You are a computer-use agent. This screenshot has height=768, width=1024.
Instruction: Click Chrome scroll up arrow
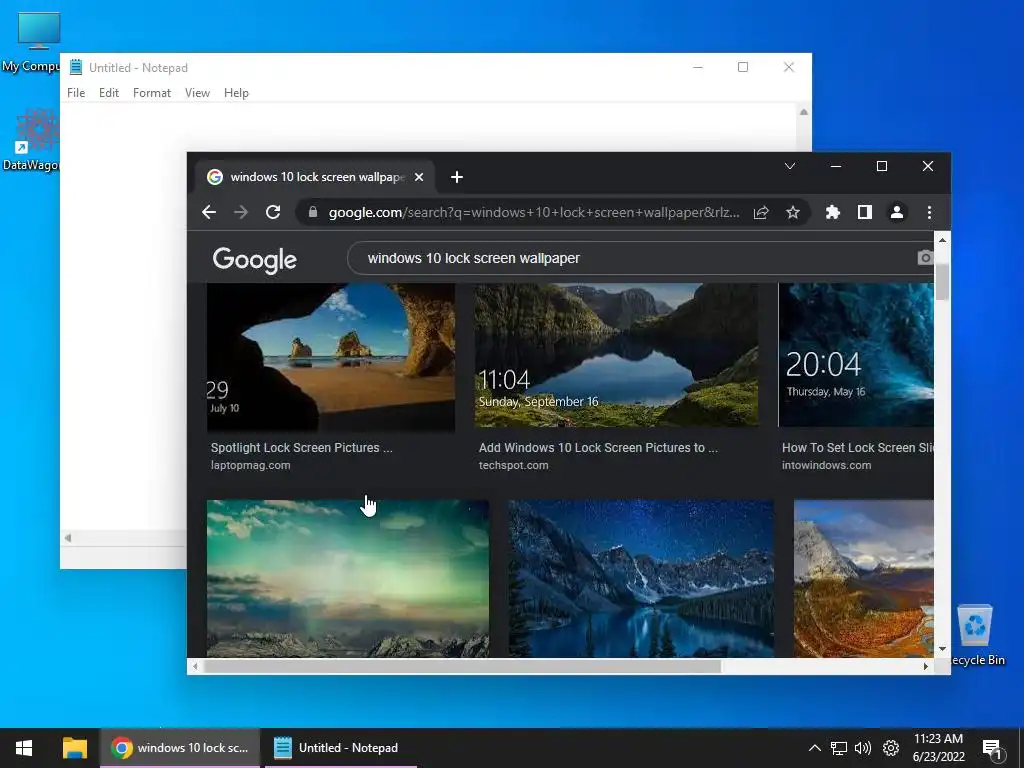[x=942, y=240]
